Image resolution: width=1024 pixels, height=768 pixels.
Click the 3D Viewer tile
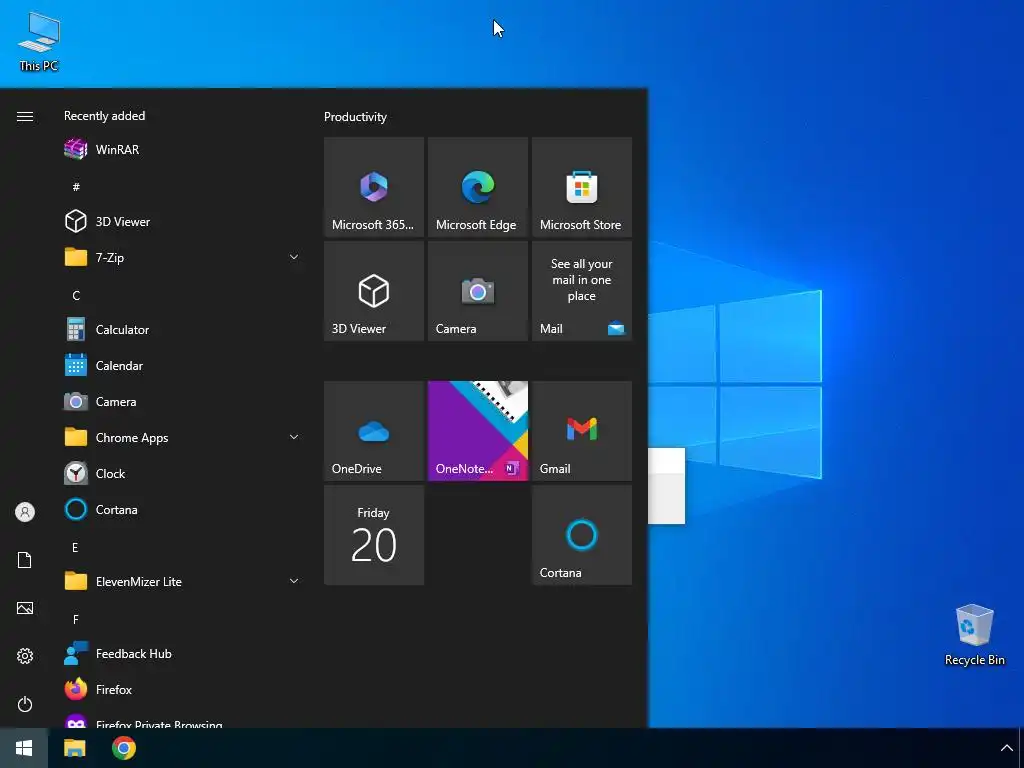(374, 291)
